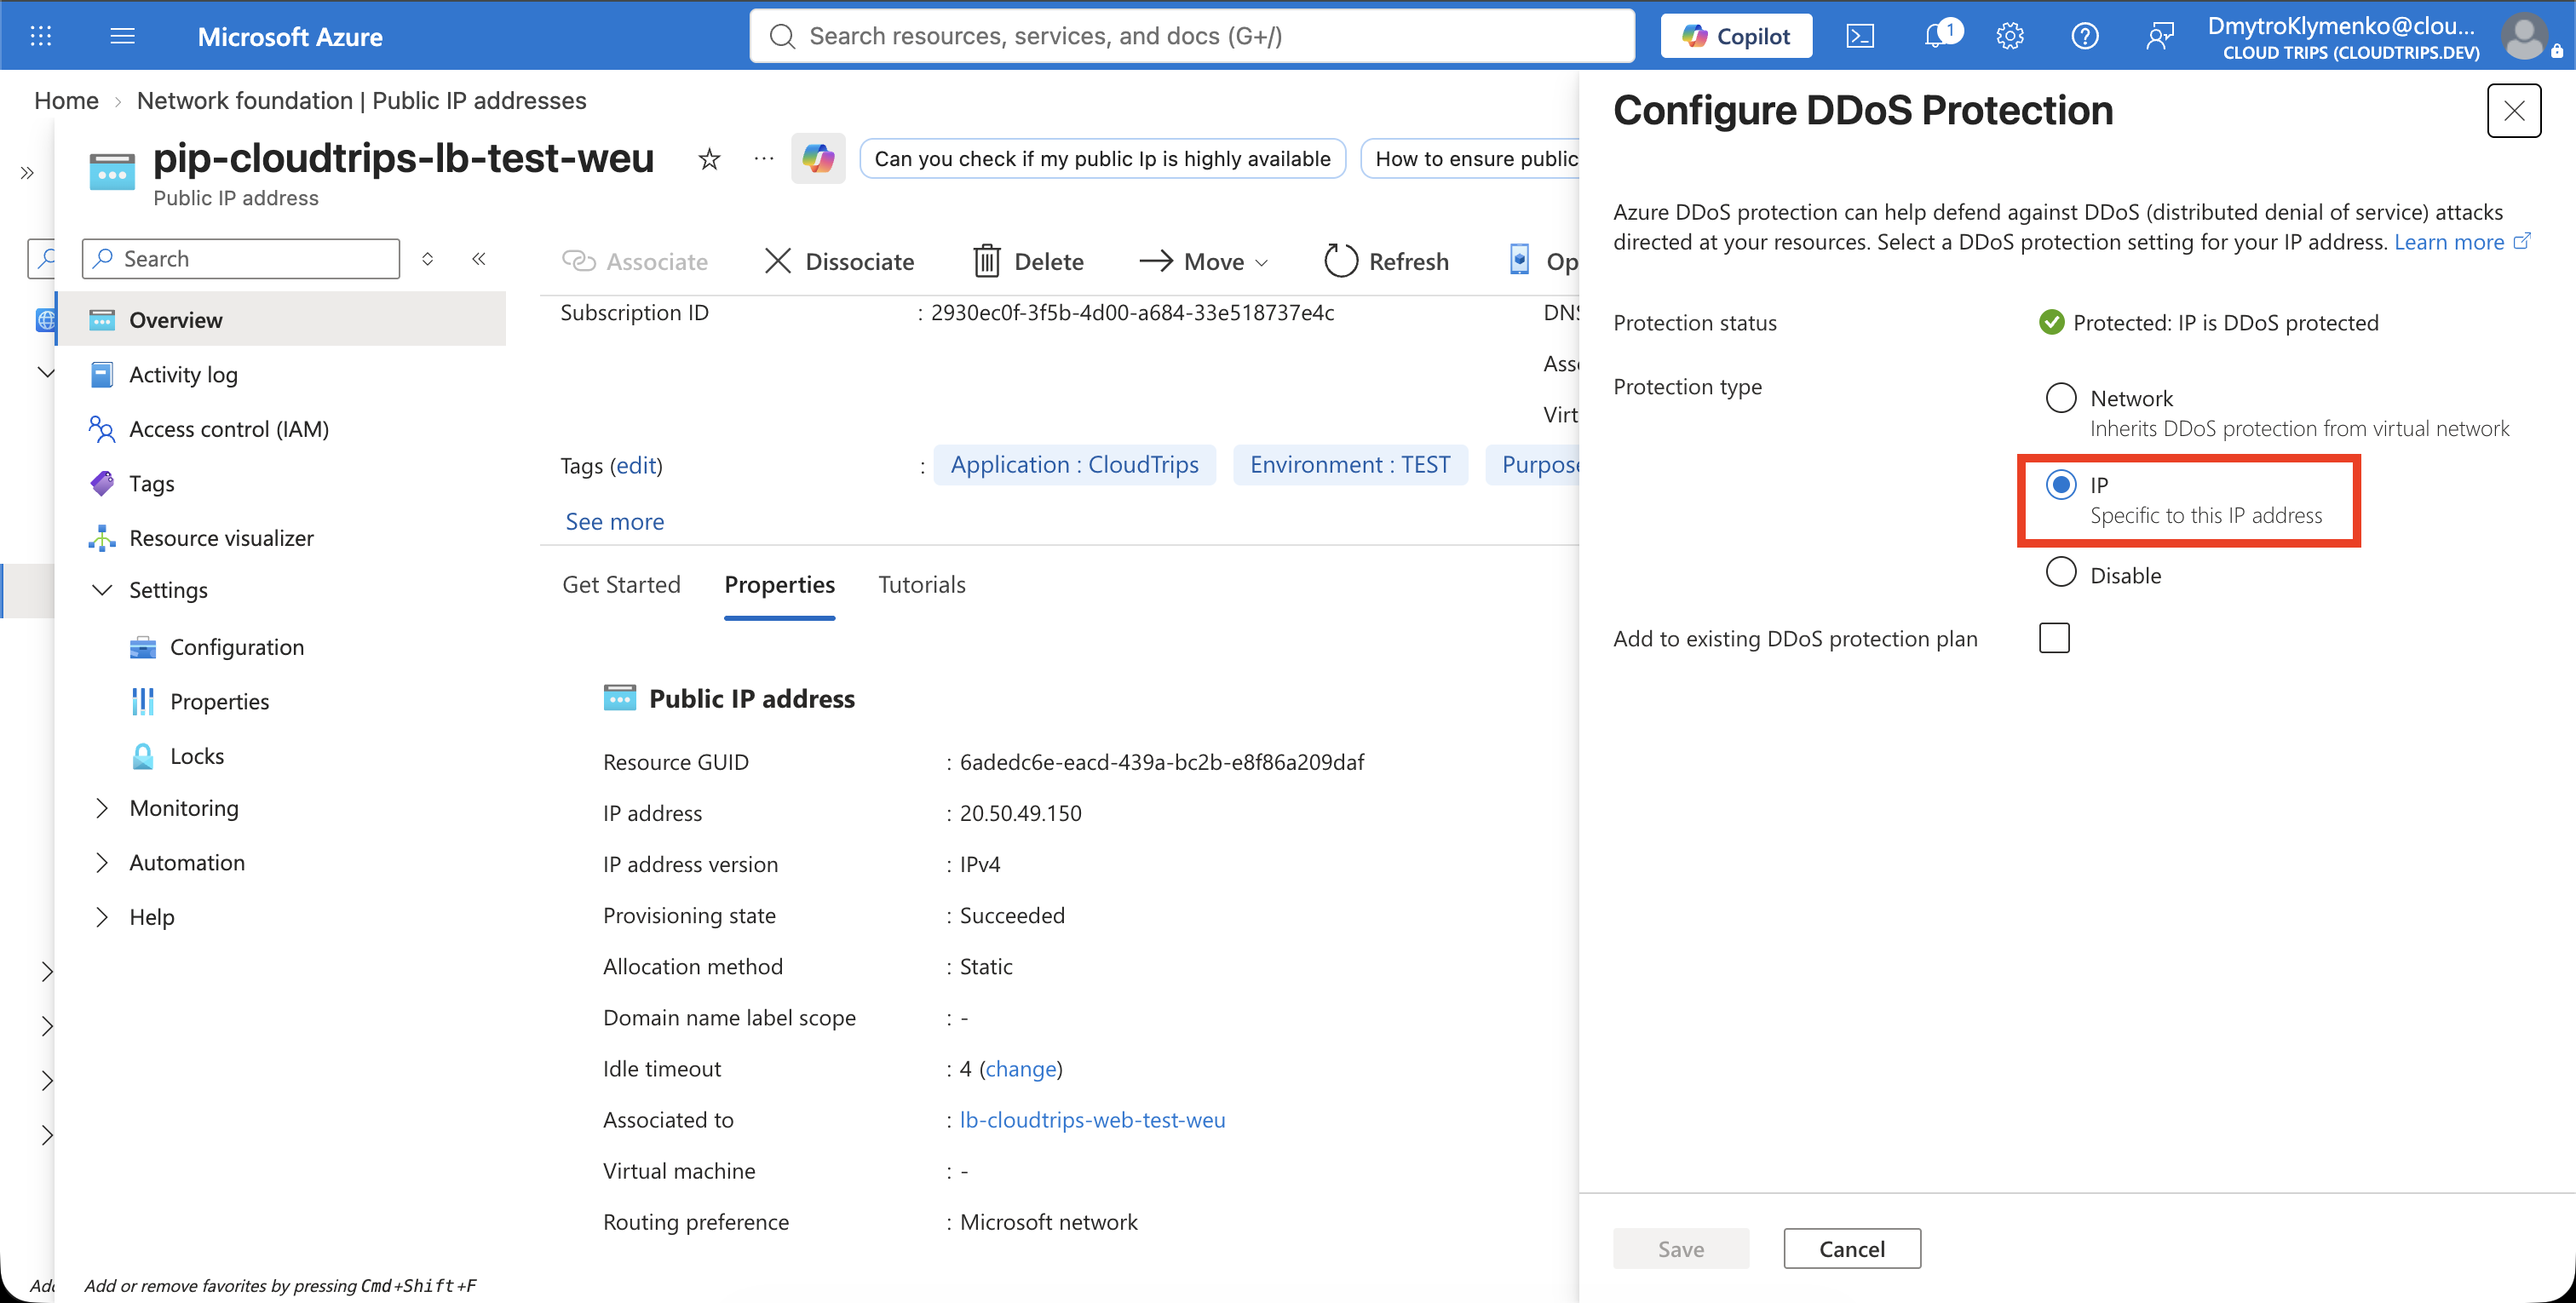Open Overview in resource menu
This screenshot has width=2576, height=1303.
point(282,319)
